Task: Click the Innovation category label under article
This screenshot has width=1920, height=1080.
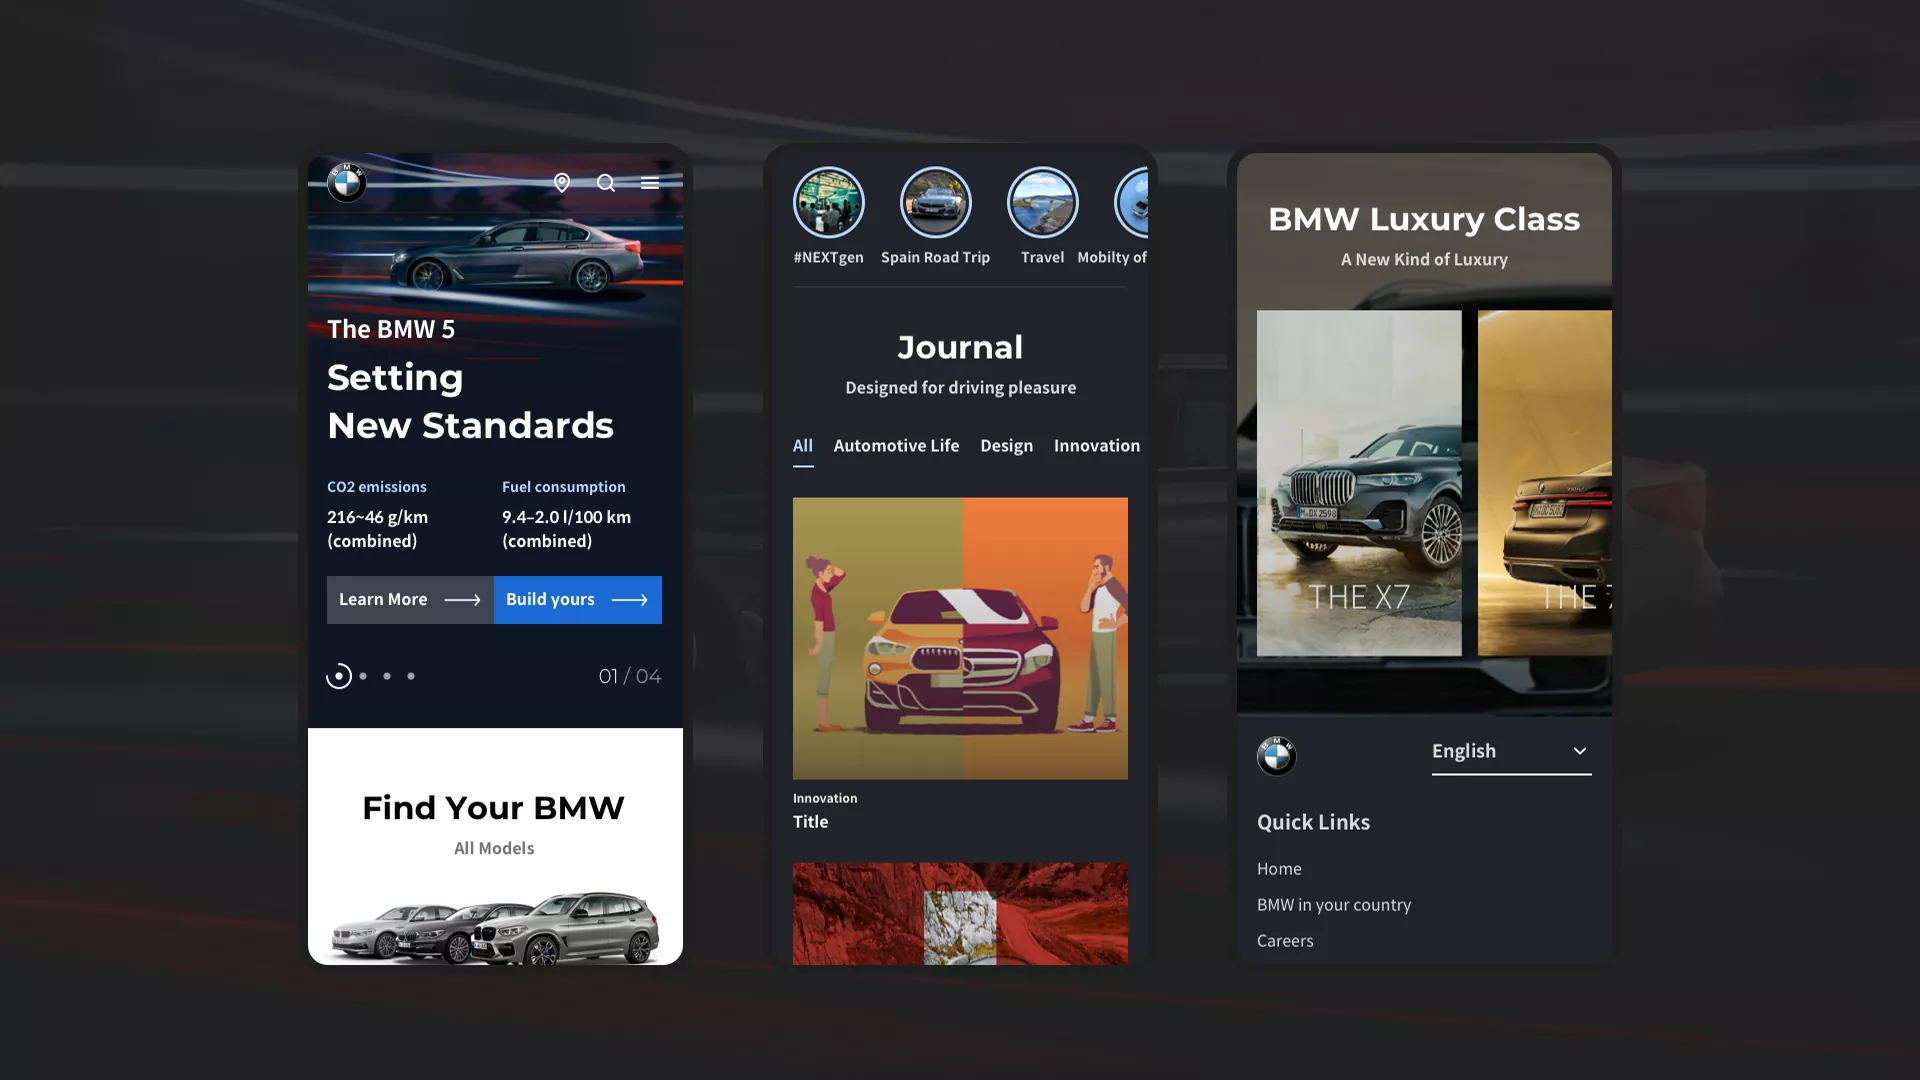Action: pyautogui.click(x=825, y=798)
